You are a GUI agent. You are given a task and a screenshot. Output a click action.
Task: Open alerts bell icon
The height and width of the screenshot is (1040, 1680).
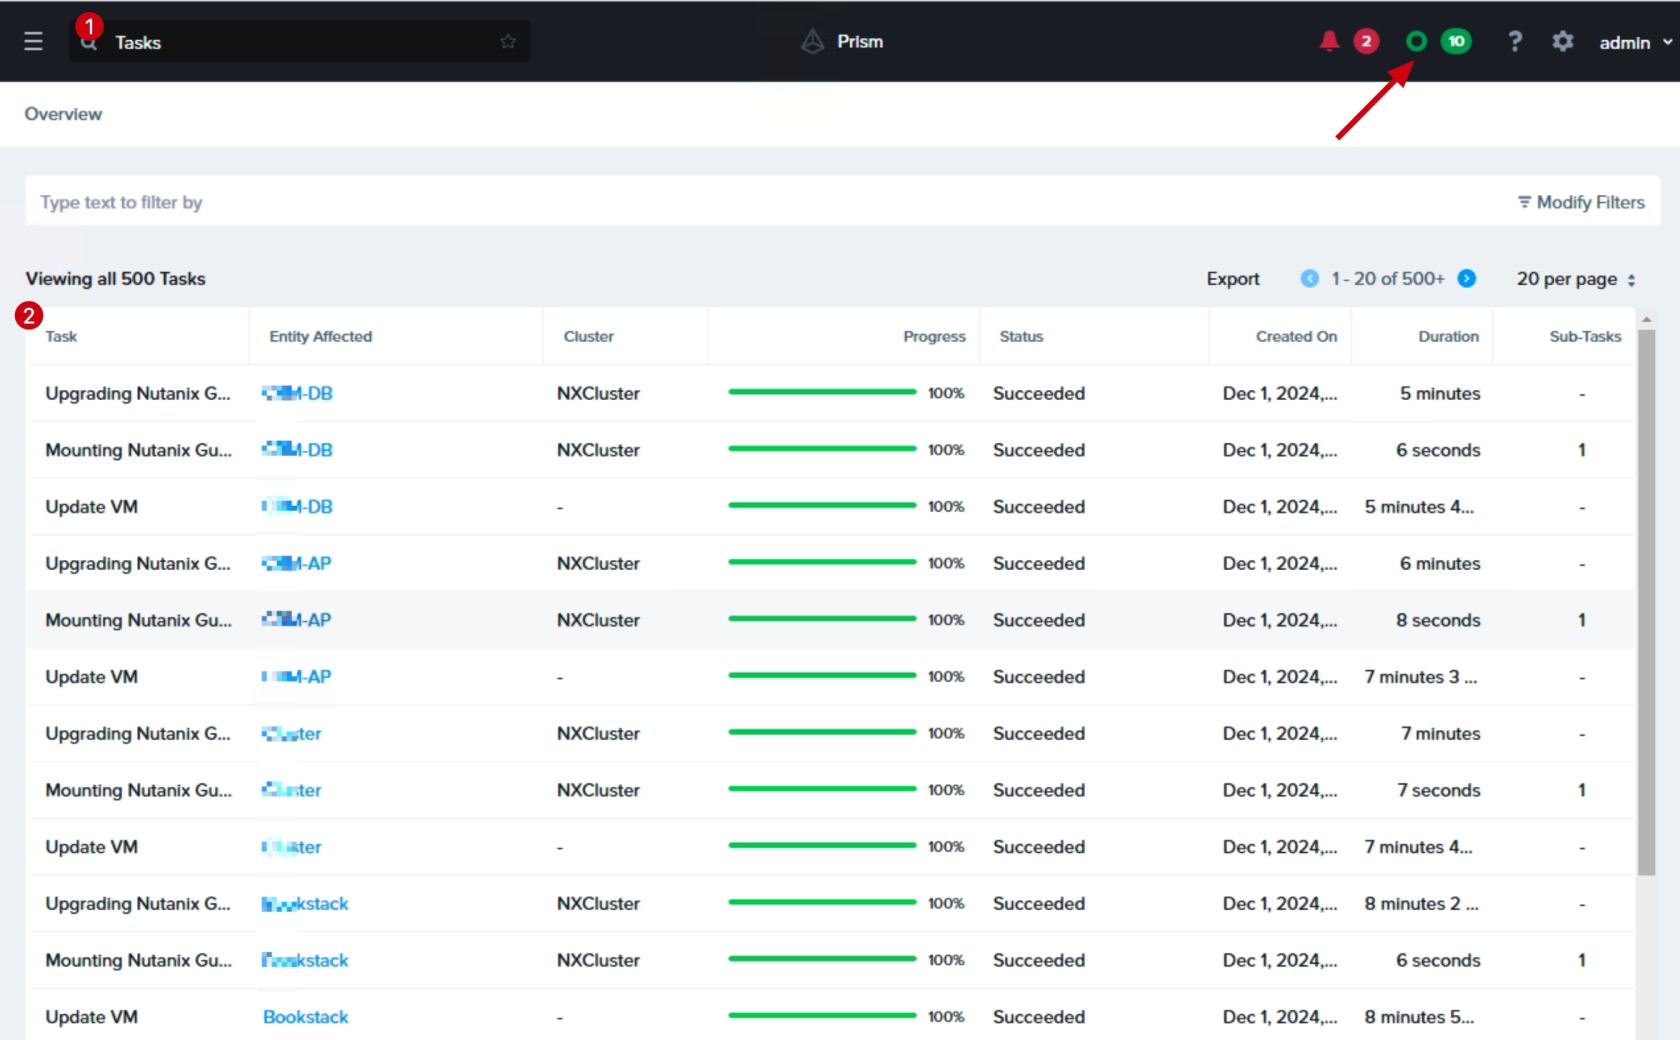(1329, 42)
